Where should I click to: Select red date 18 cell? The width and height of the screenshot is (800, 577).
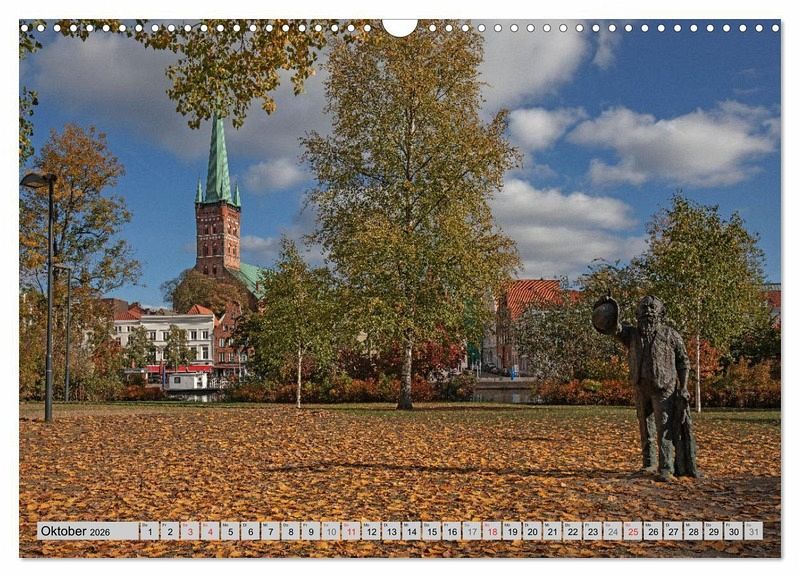click(492, 531)
